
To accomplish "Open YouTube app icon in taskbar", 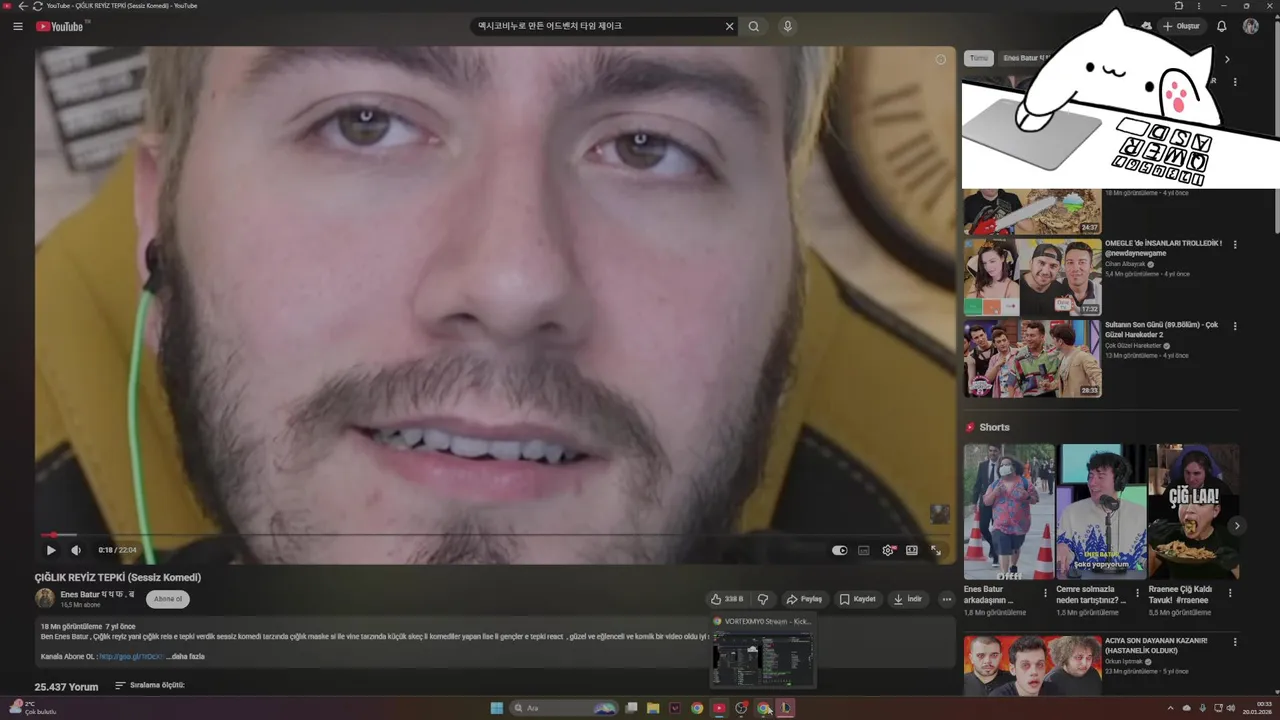I will tap(719, 708).
